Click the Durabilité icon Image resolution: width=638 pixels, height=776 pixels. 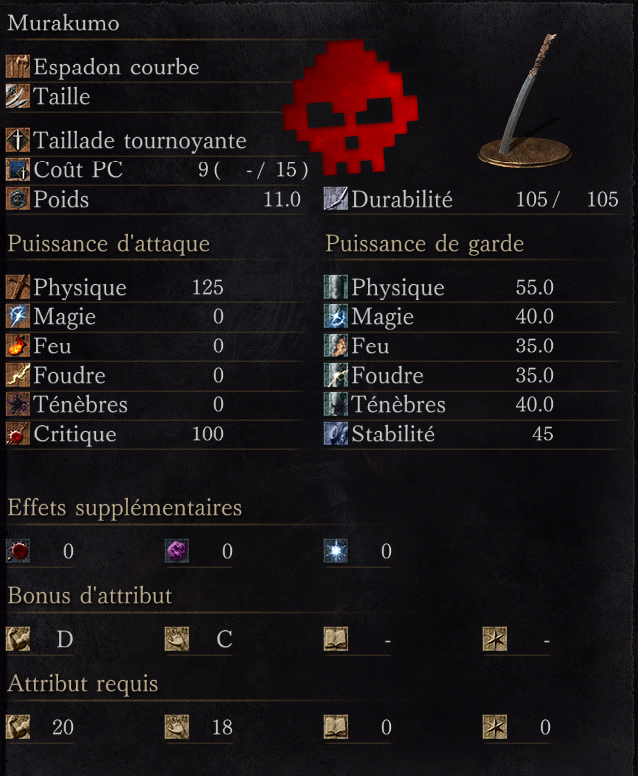(x=336, y=199)
